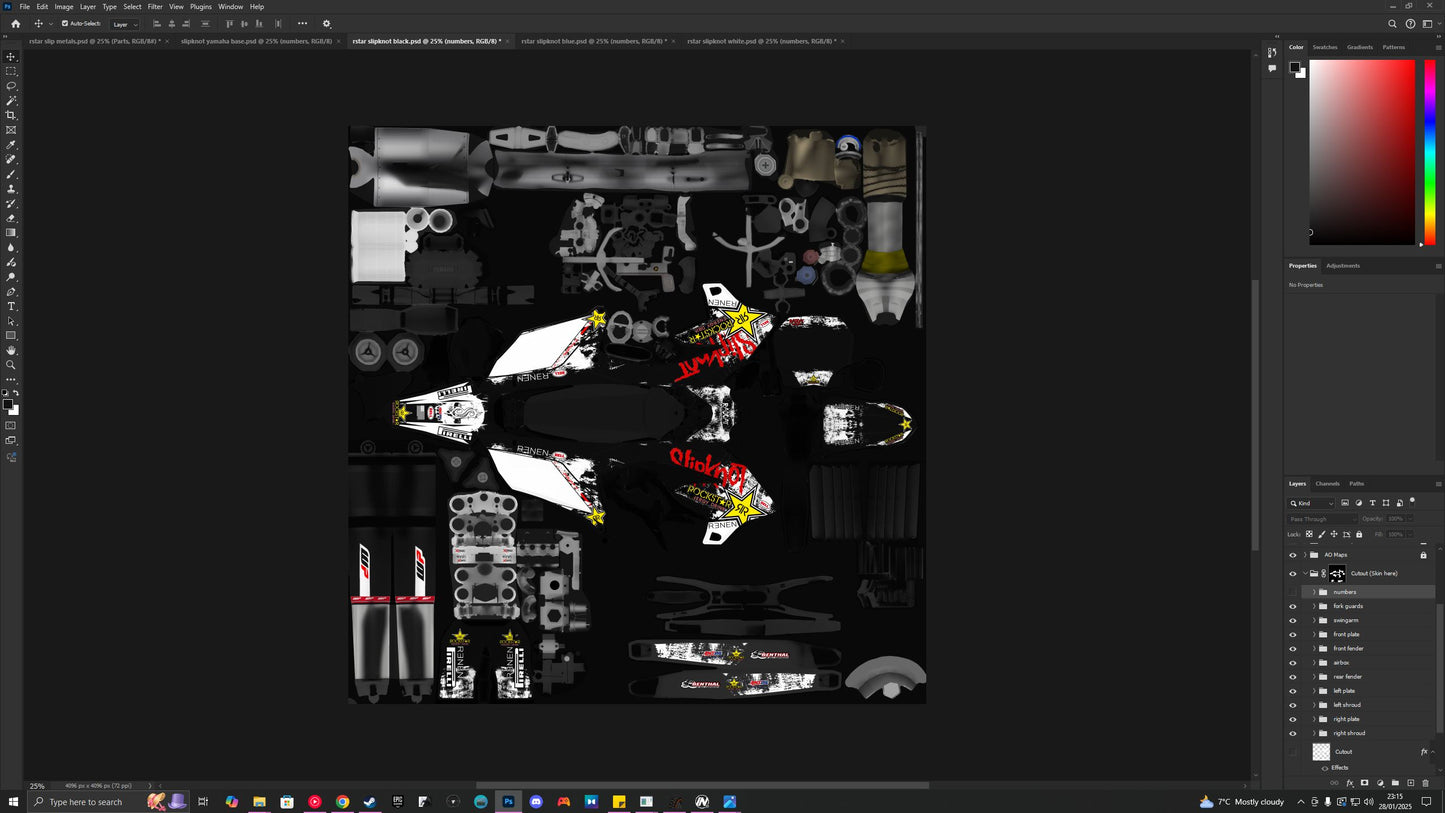Select the Eraser tool
The image size is (1445, 813).
[11, 218]
